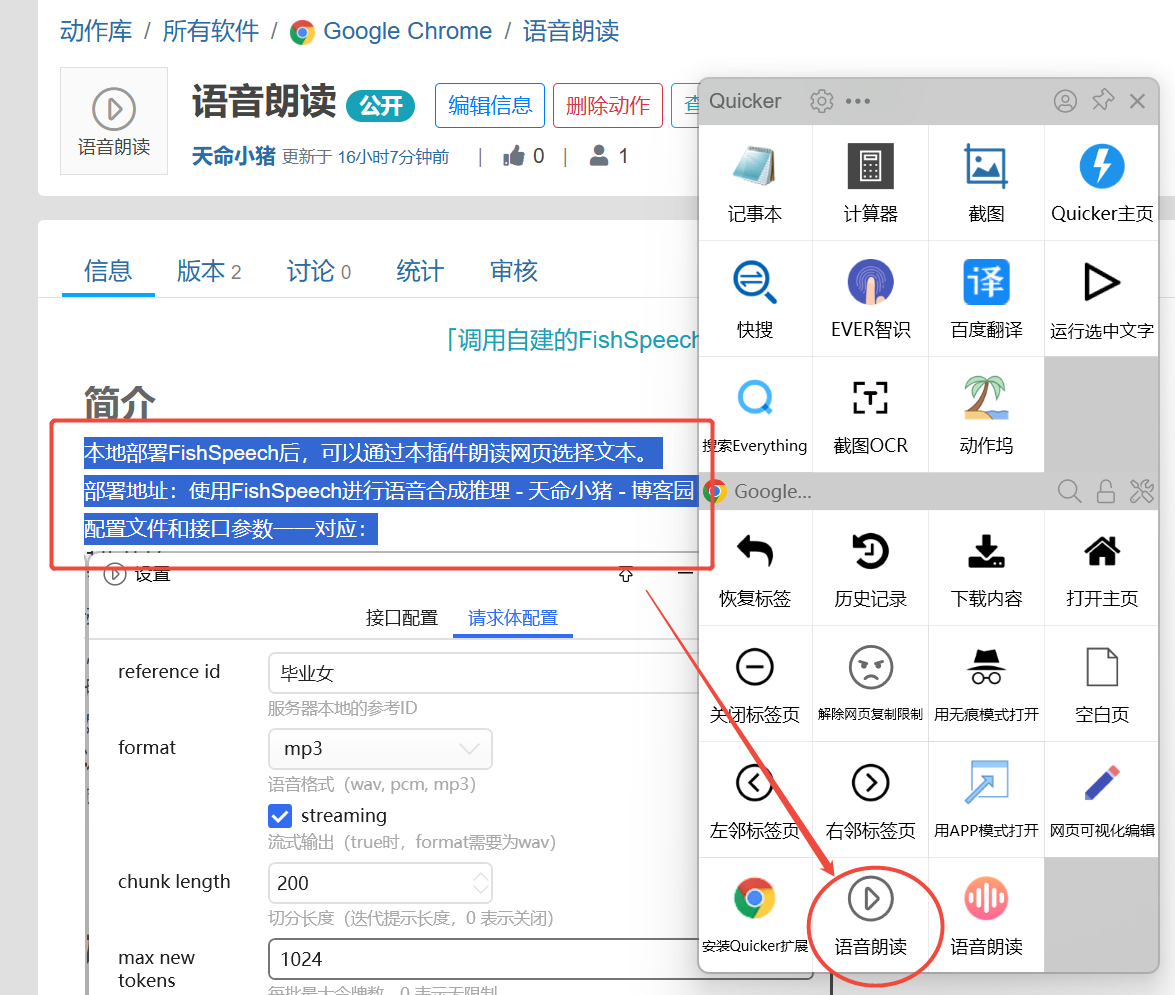The width and height of the screenshot is (1175, 995).
Task: Open the 讨论 tab
Action: coord(318,270)
